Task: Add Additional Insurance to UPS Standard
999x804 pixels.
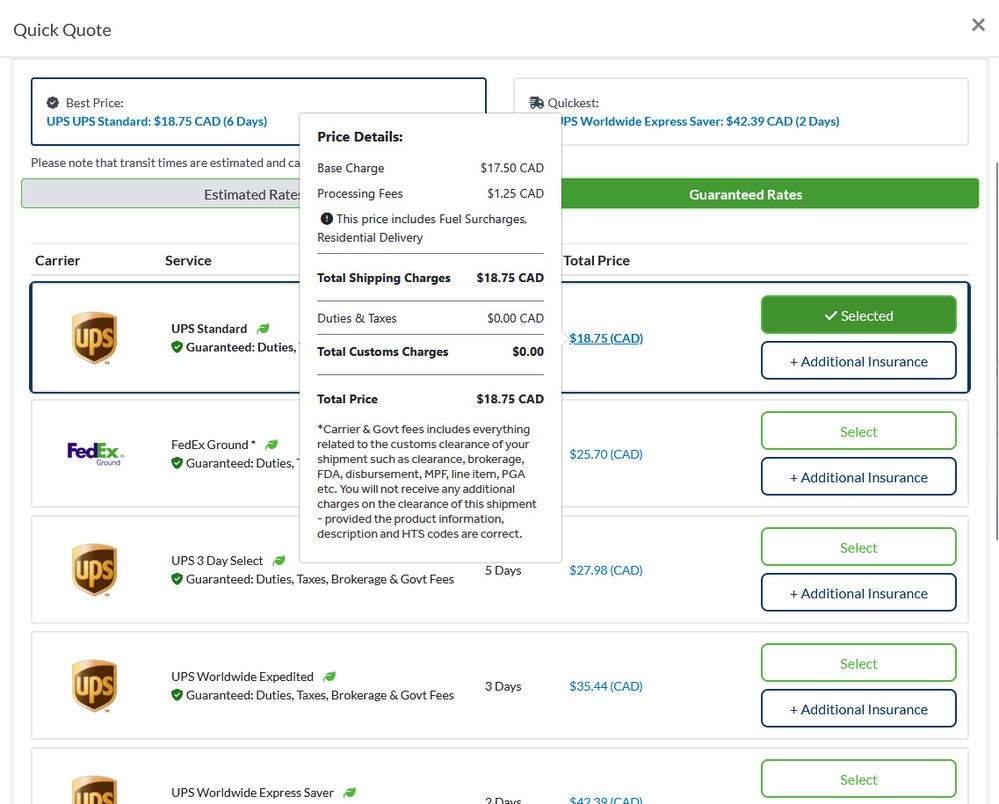Action: 858,362
